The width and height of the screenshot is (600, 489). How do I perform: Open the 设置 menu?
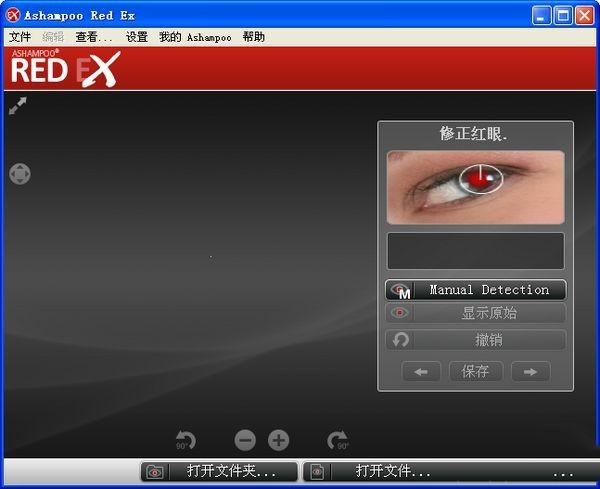[137, 37]
